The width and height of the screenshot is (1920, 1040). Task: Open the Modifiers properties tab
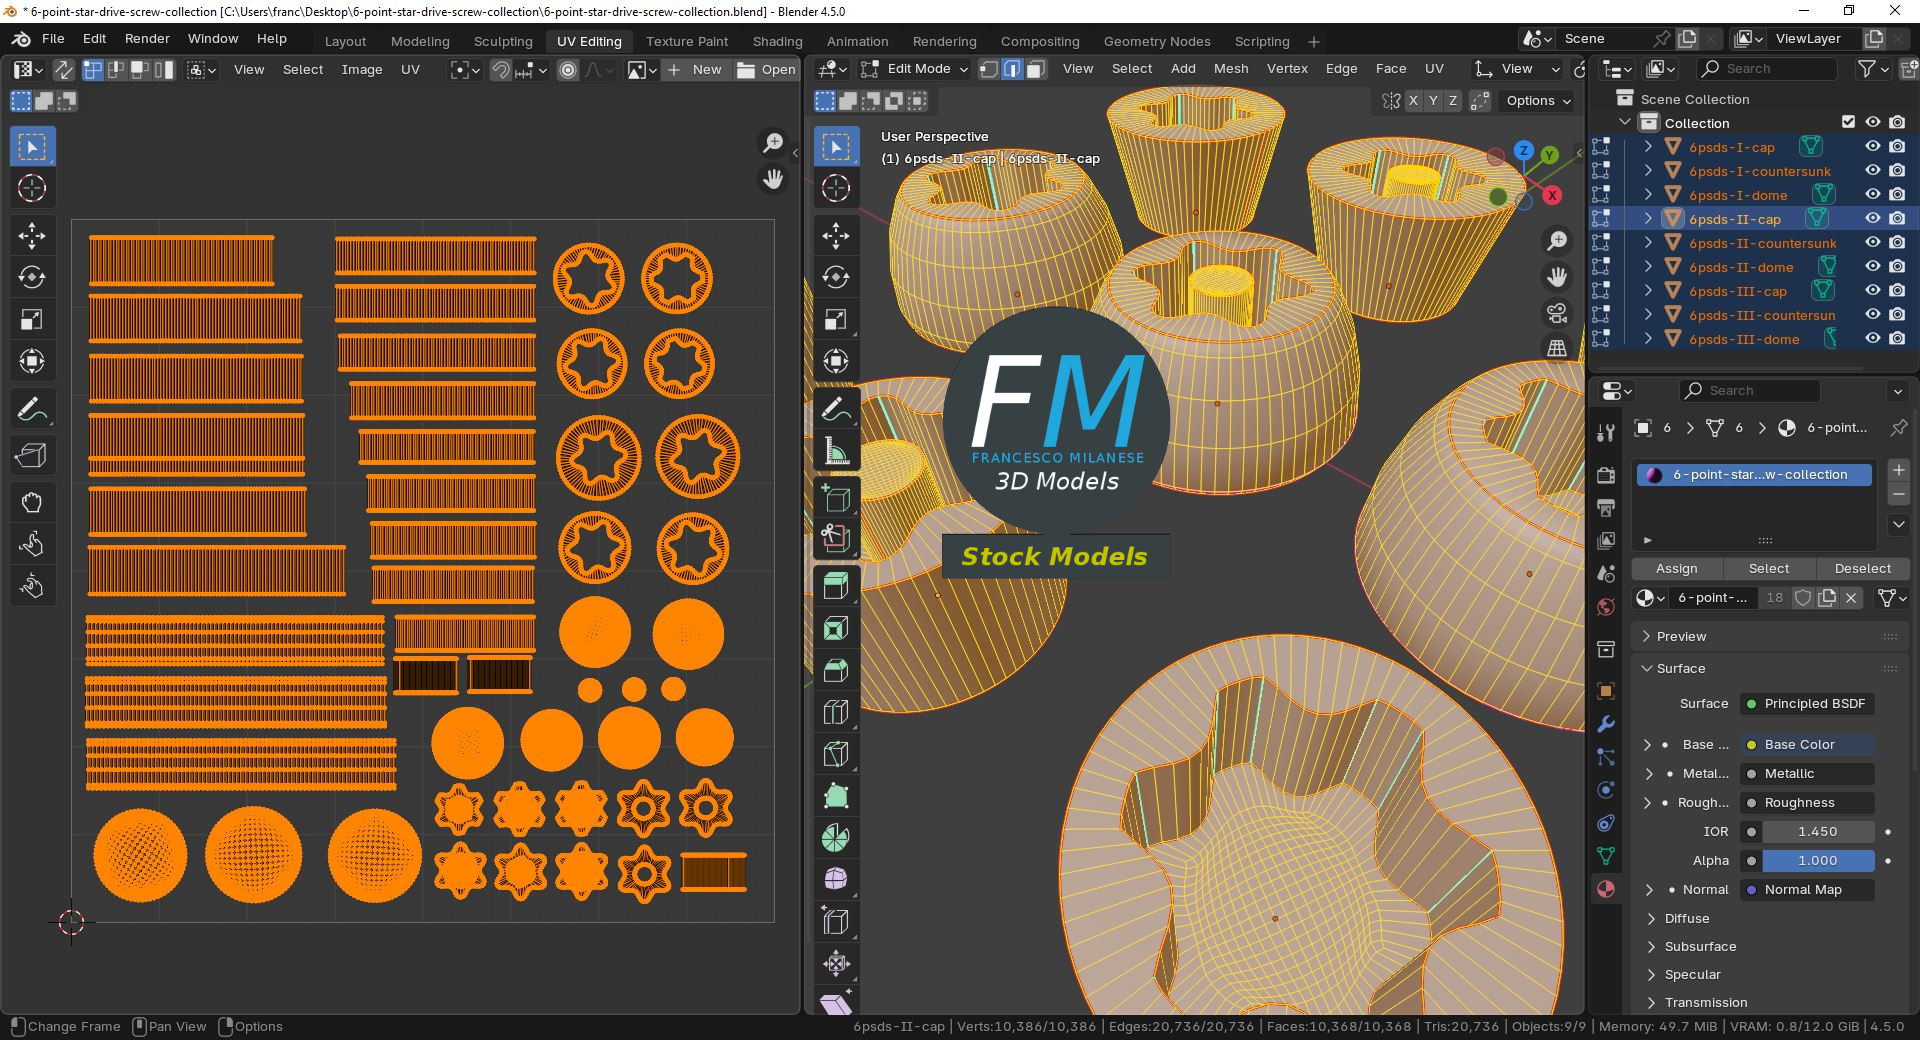click(x=1606, y=724)
